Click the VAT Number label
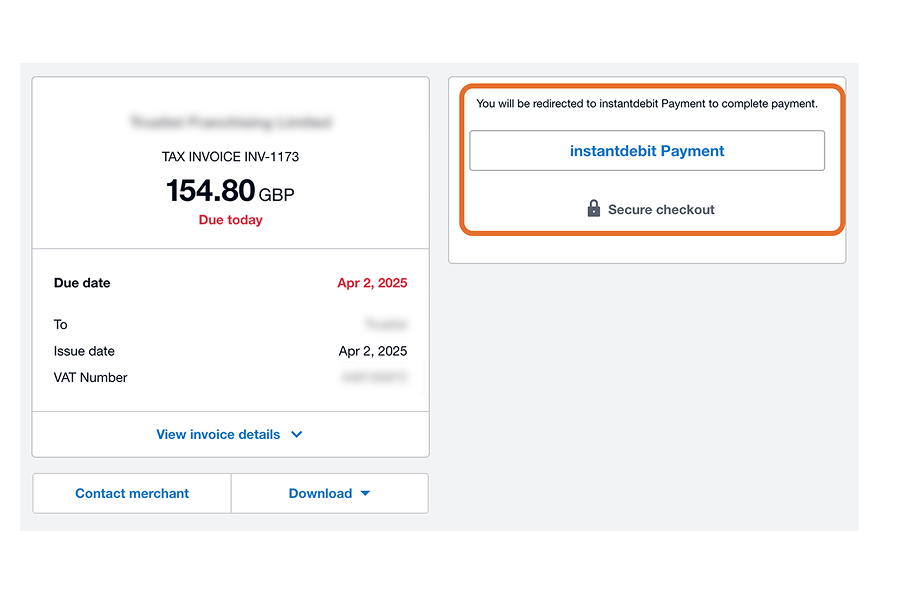This screenshot has width=900, height=593. tap(90, 377)
